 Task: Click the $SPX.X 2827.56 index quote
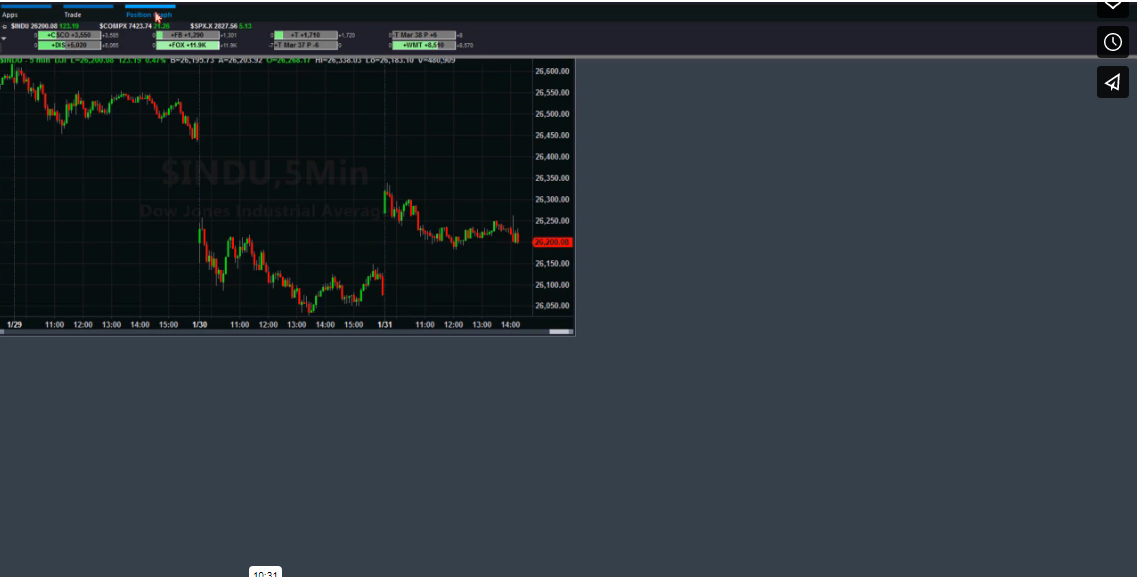point(221,25)
